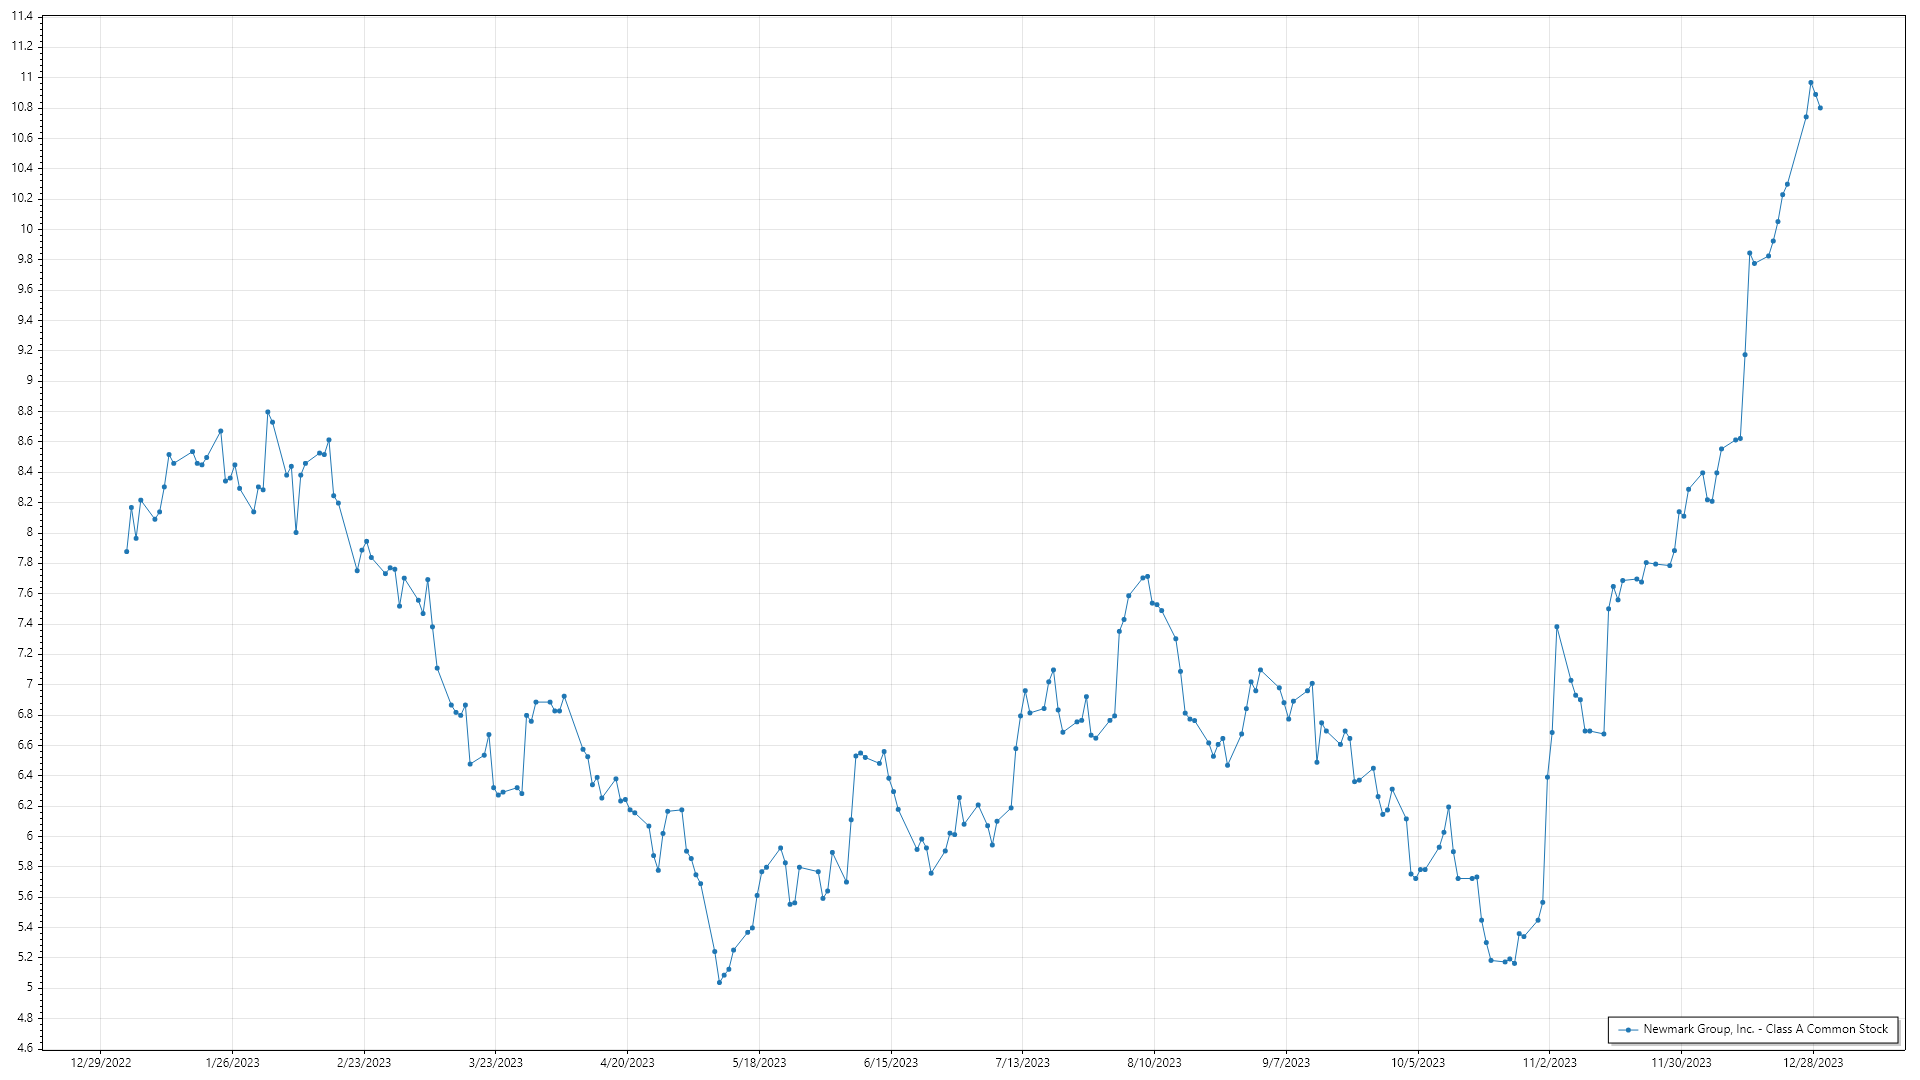Click the 1/26/2023 x-axis date label
The height and width of the screenshot is (1080, 1920).
tap(232, 1063)
